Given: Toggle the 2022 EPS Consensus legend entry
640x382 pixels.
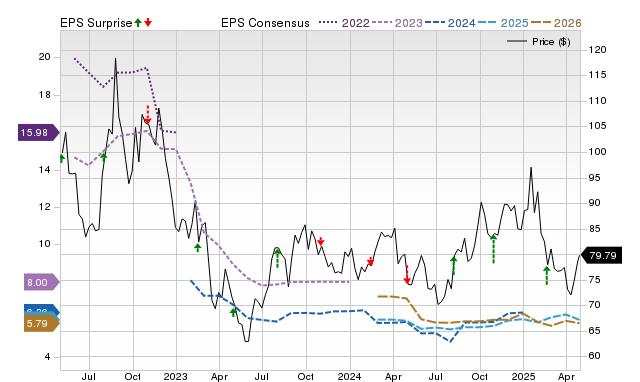Looking at the screenshot, I should (x=344, y=23).
